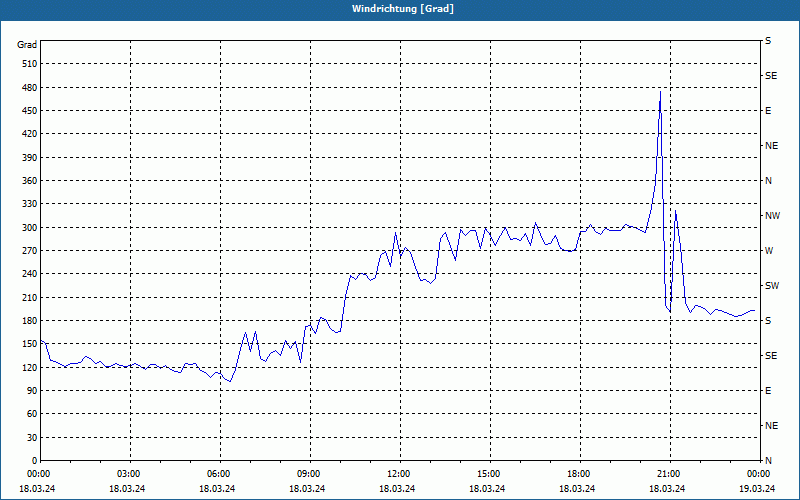Select the 330 y-axis value
800x500 pixels.
(x=30, y=204)
